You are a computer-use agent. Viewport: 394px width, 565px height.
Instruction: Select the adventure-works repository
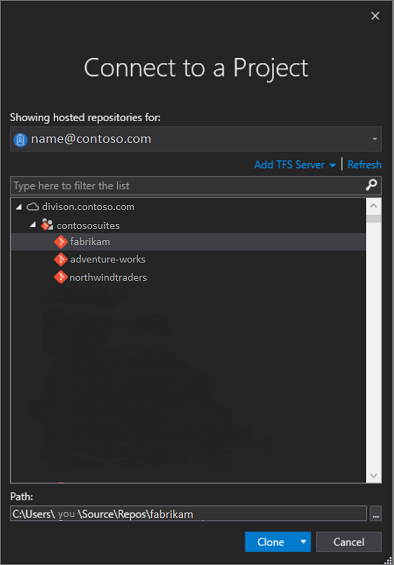point(107,259)
